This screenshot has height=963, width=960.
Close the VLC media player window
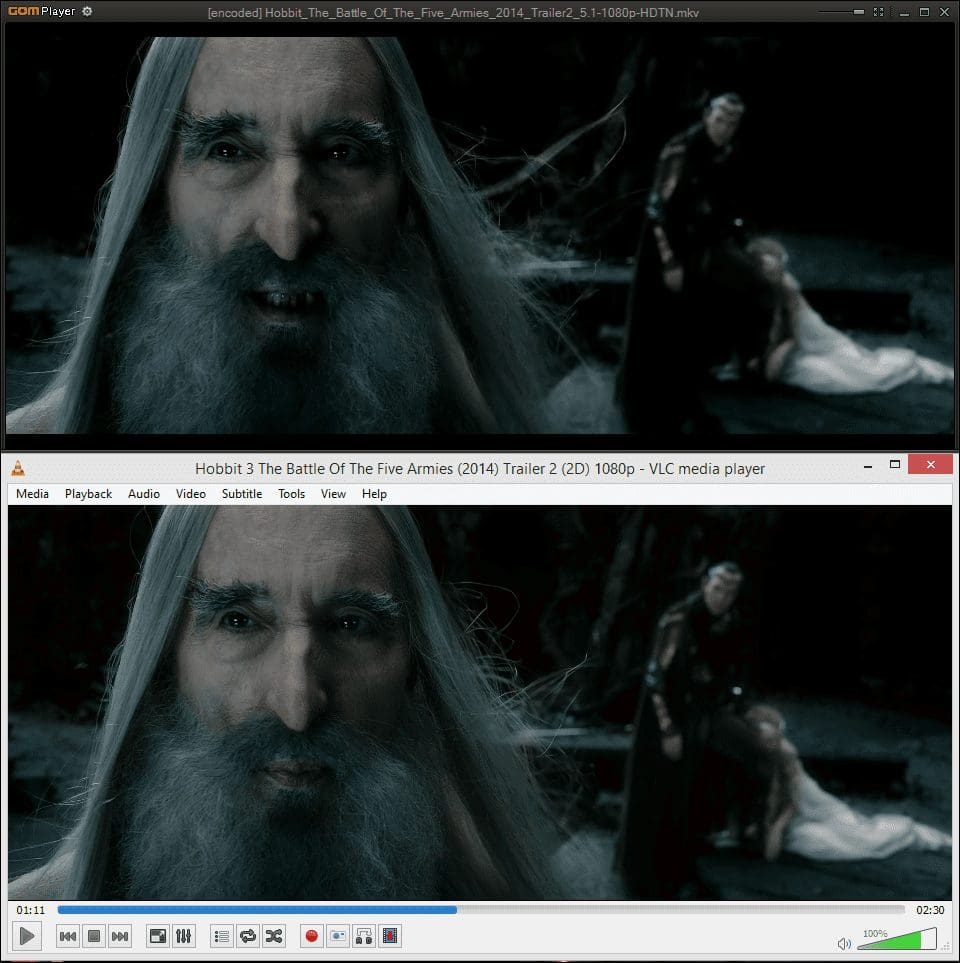(931, 464)
